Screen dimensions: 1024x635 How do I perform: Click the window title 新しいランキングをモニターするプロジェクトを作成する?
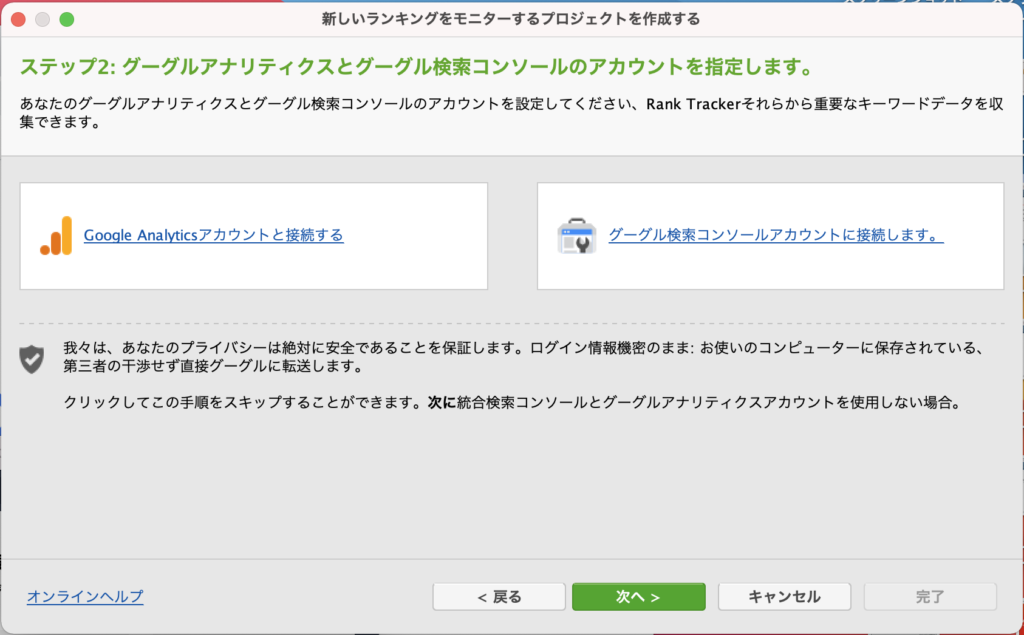pos(511,19)
